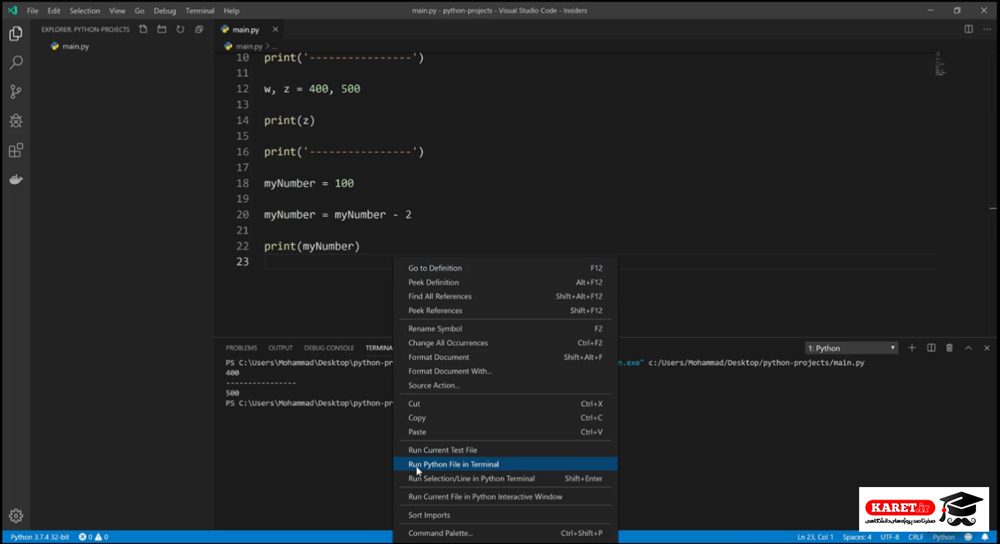The height and width of the screenshot is (544, 1000).
Task: Open the Manage gear in activity bar
Action: click(x=16, y=515)
